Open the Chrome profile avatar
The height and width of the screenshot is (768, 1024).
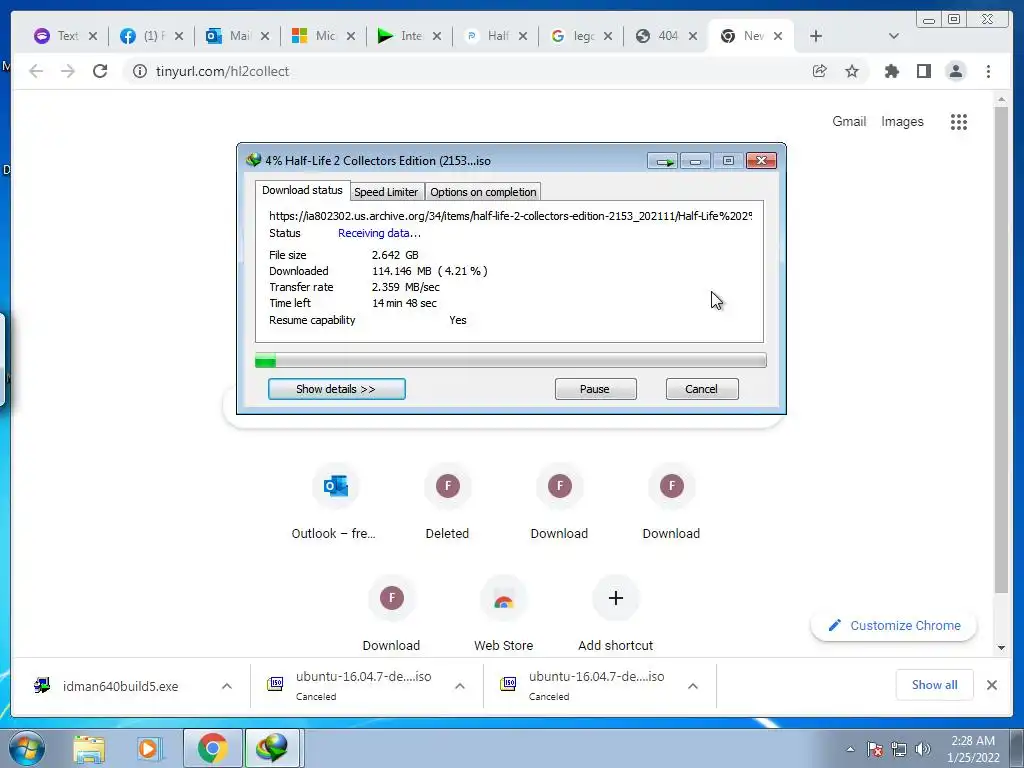point(955,71)
